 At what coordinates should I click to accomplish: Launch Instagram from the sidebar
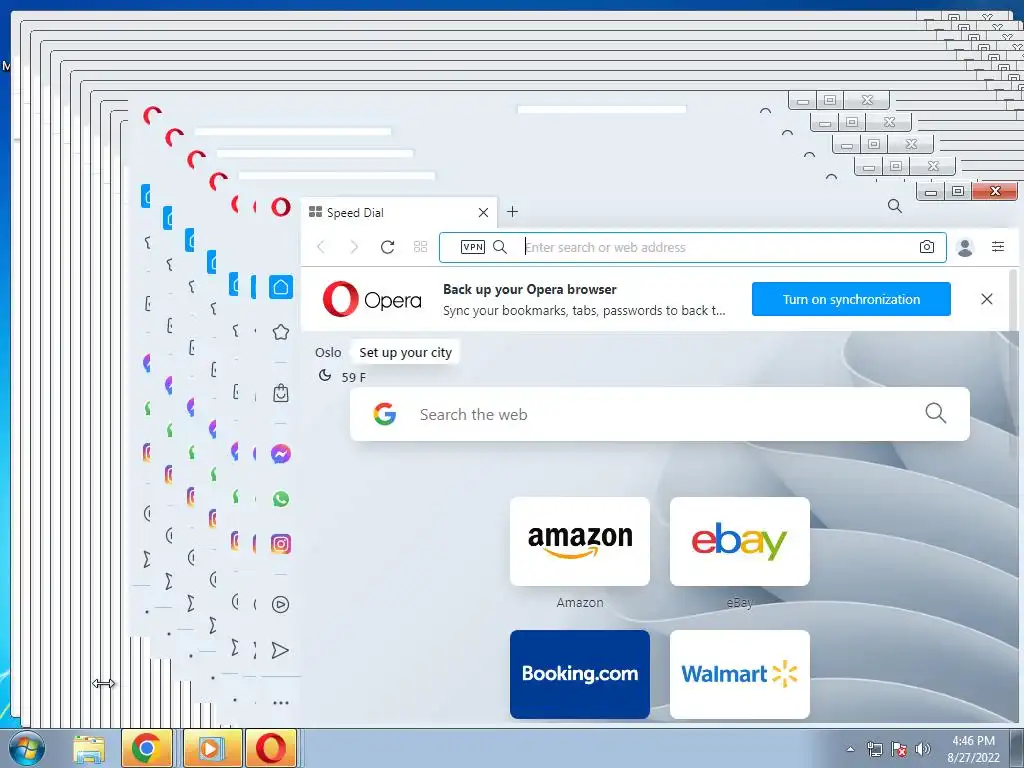point(281,544)
